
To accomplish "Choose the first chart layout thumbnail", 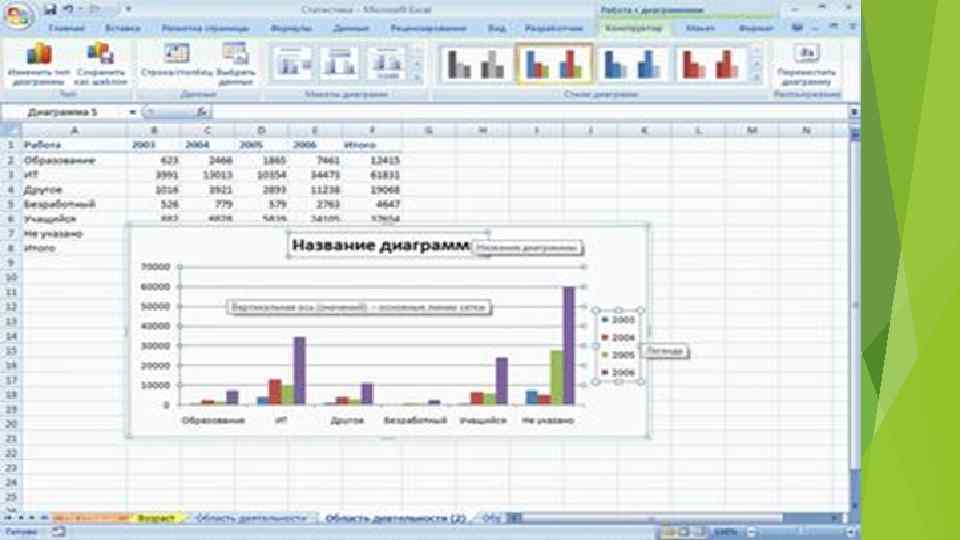I will click(x=292, y=64).
